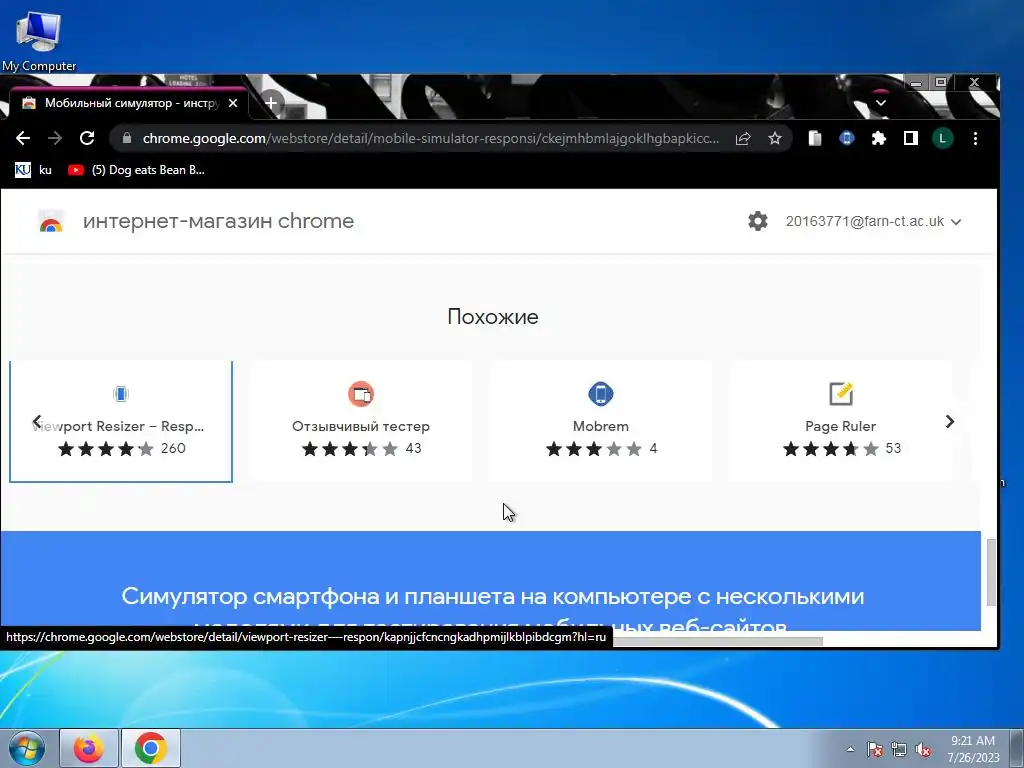Open a new tab with plus button
Image resolution: width=1024 pixels, height=768 pixels.
click(x=271, y=103)
